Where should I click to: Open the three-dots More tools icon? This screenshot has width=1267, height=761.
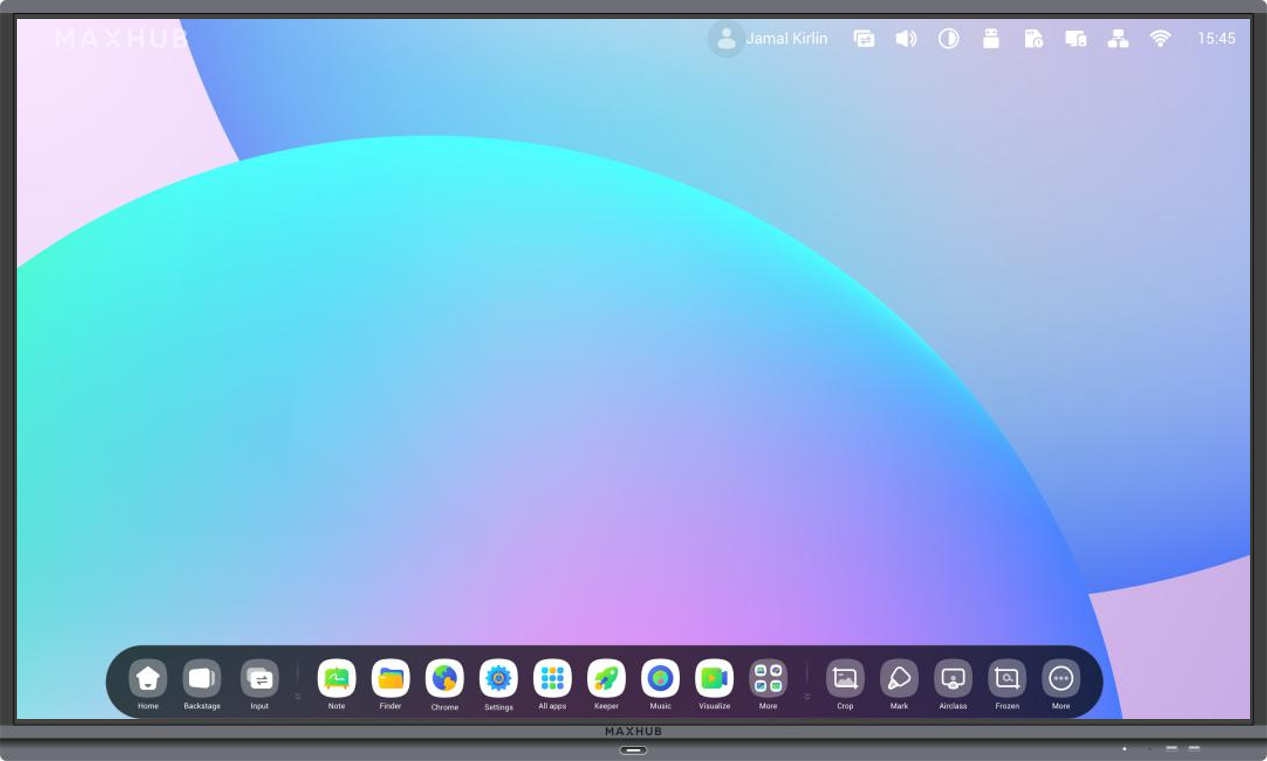pyautogui.click(x=1061, y=678)
